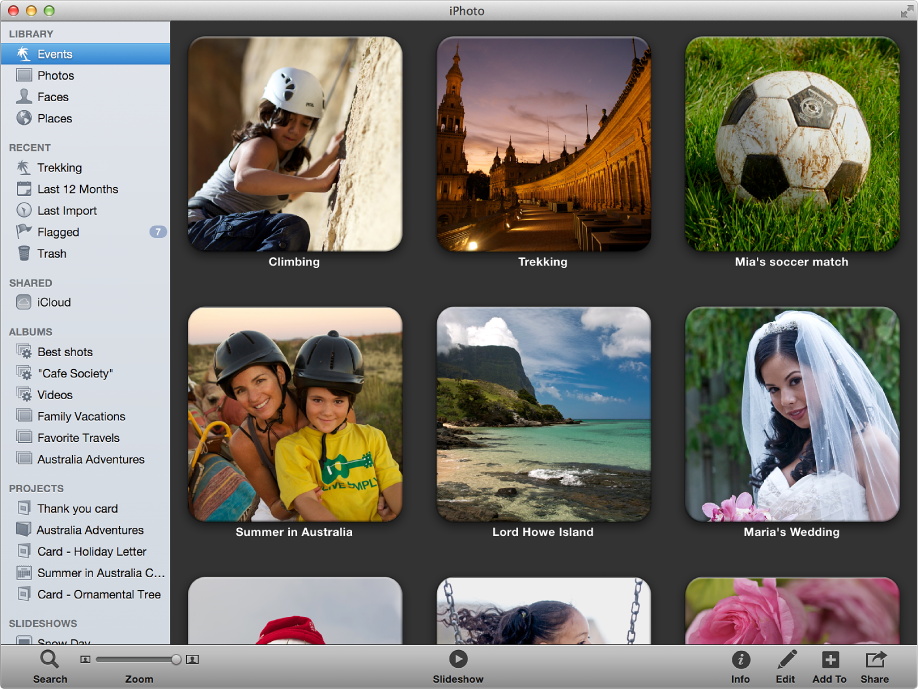This screenshot has height=690, width=918.
Task: Open Edit mode
Action: (x=785, y=660)
